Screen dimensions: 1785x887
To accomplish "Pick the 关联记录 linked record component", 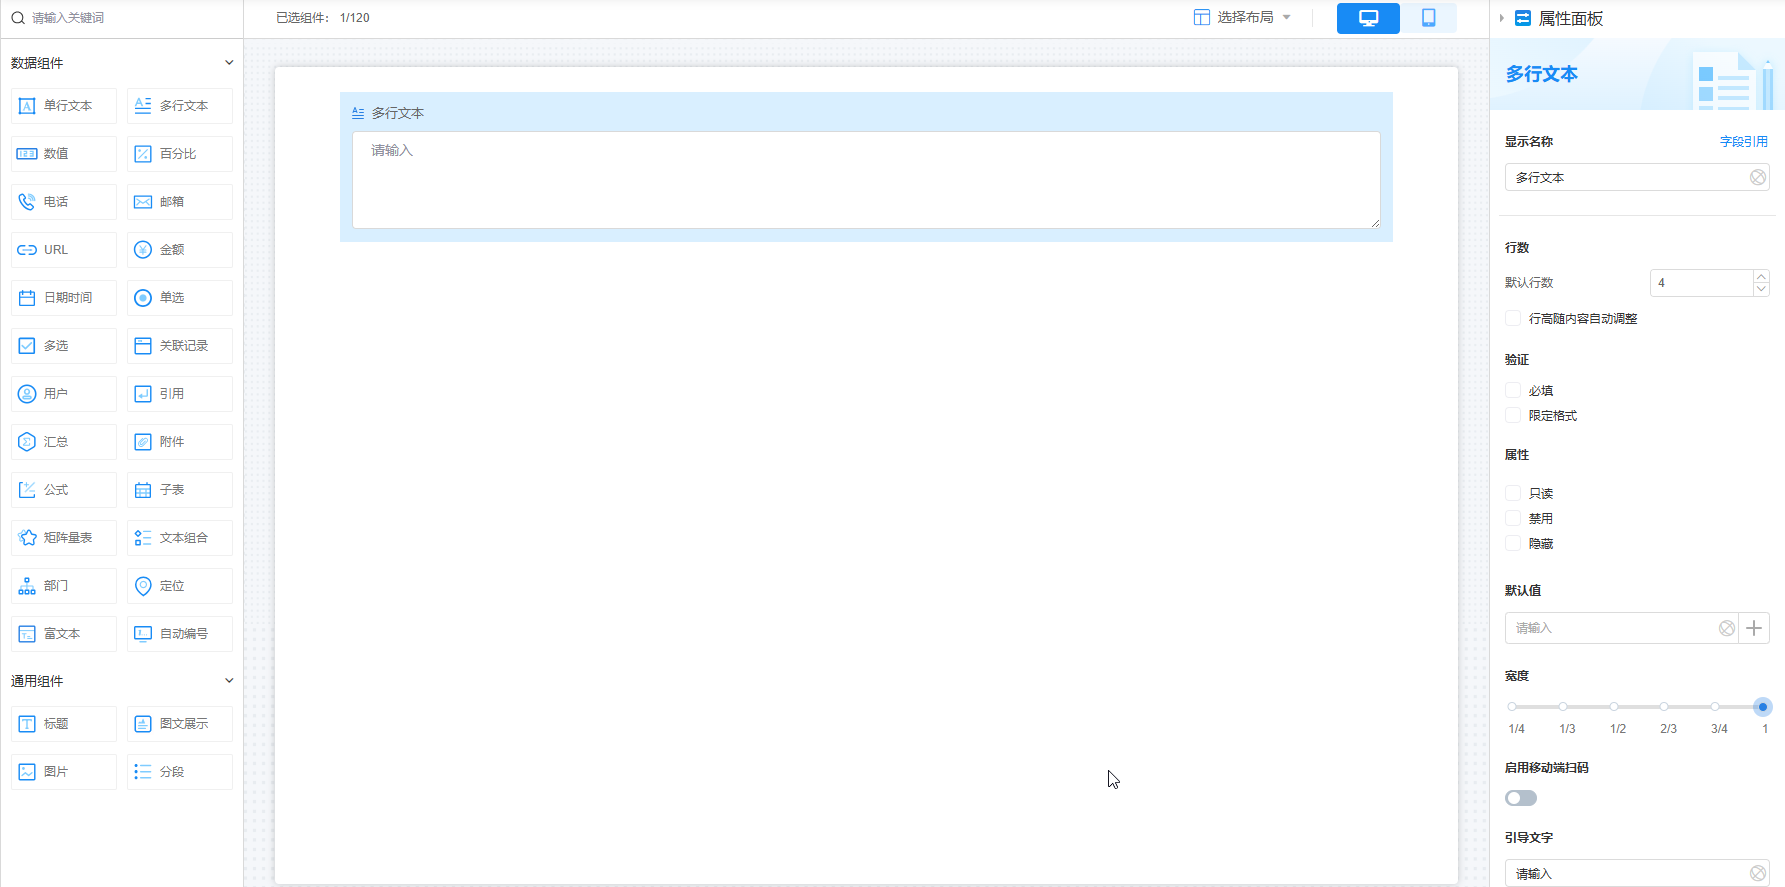I will pyautogui.click(x=180, y=346).
